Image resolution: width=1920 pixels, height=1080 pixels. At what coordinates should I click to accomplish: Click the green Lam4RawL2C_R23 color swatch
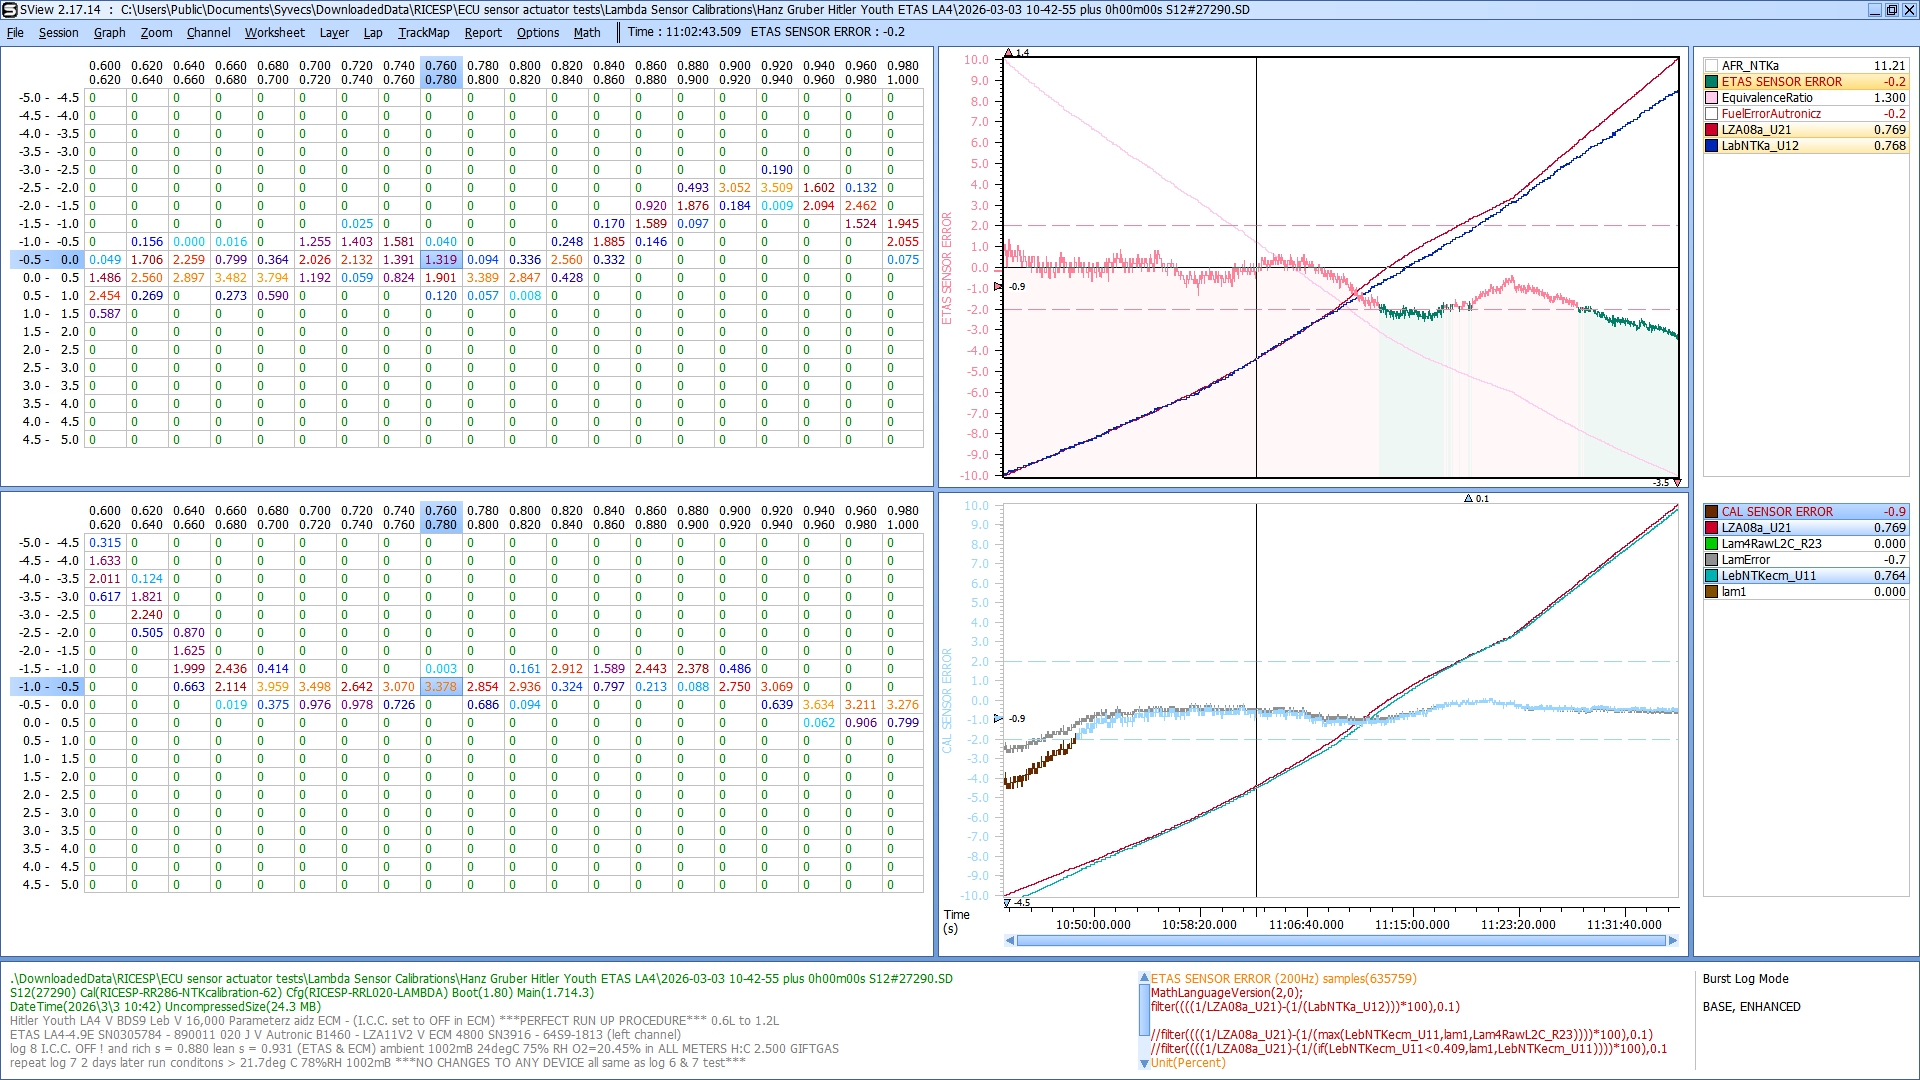coord(1711,544)
